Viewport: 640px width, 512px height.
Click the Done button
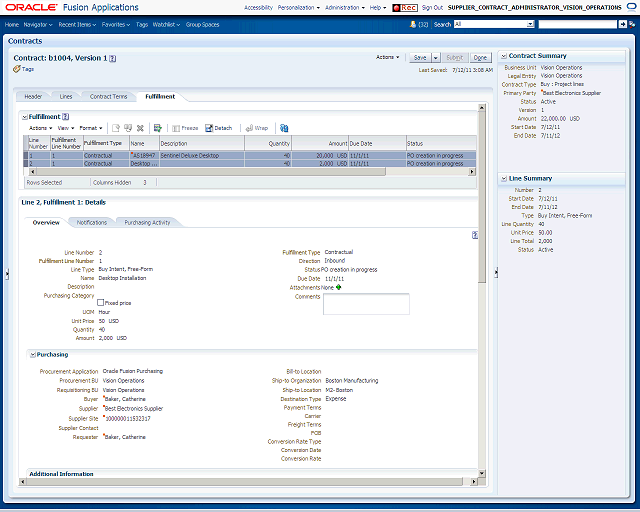pyautogui.click(x=480, y=58)
